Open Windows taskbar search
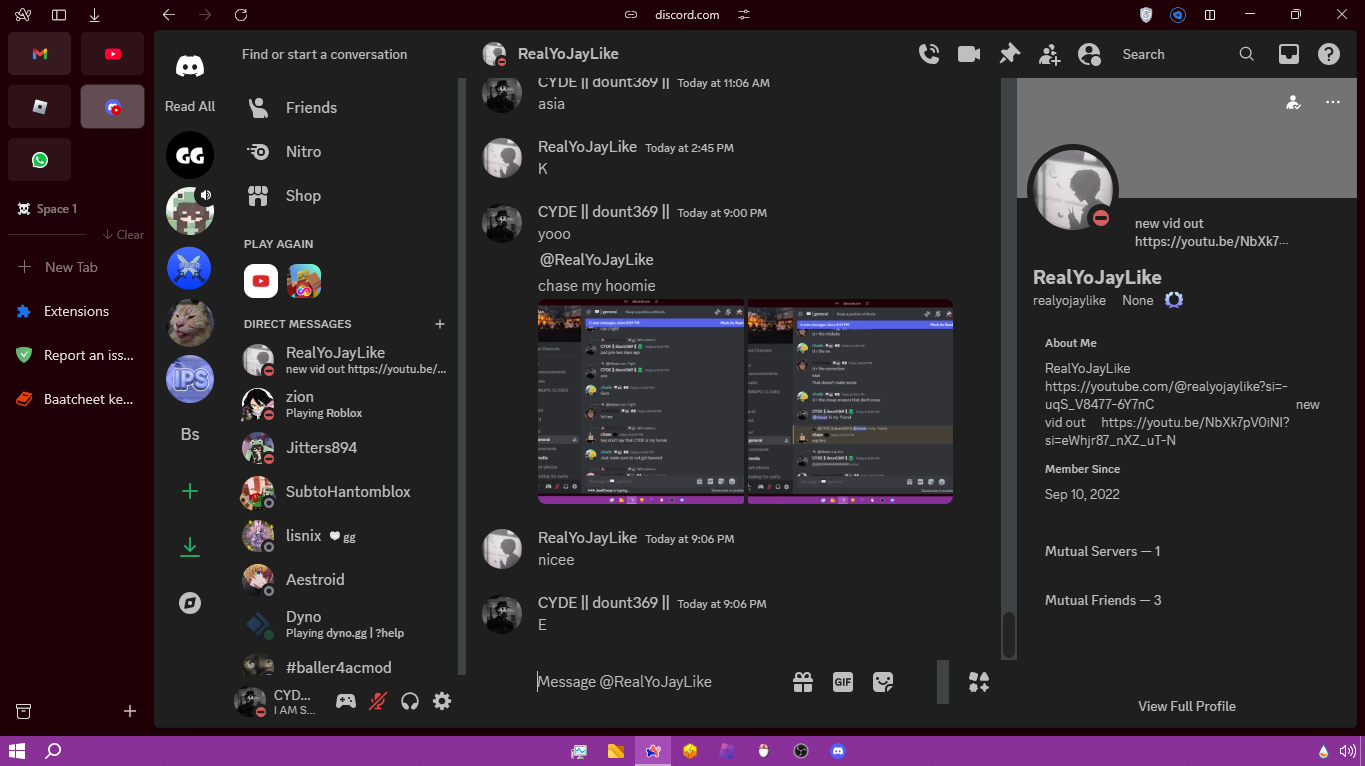This screenshot has width=1365, height=766. coord(54,751)
